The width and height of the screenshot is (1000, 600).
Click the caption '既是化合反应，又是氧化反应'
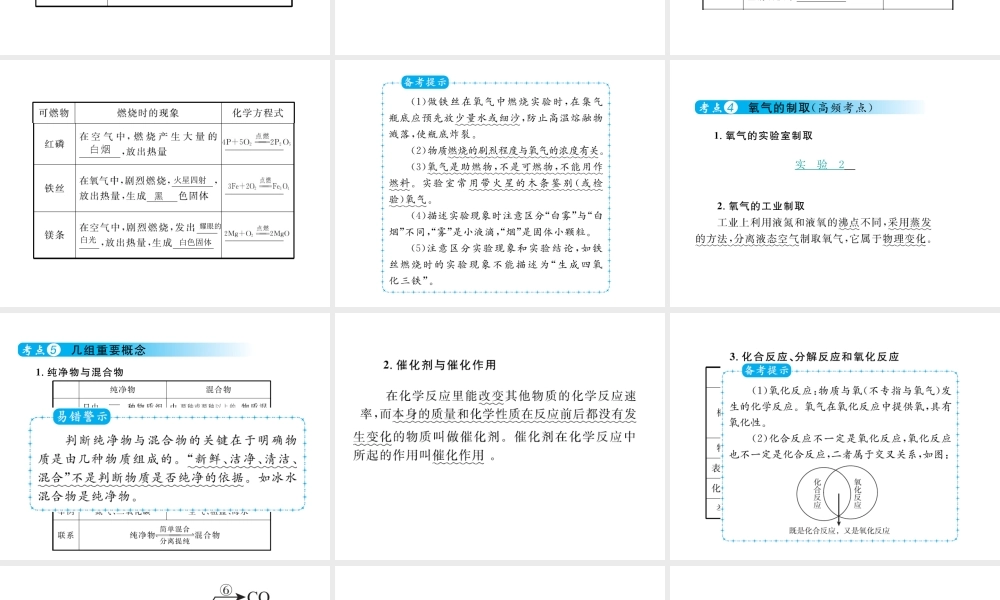(839, 530)
